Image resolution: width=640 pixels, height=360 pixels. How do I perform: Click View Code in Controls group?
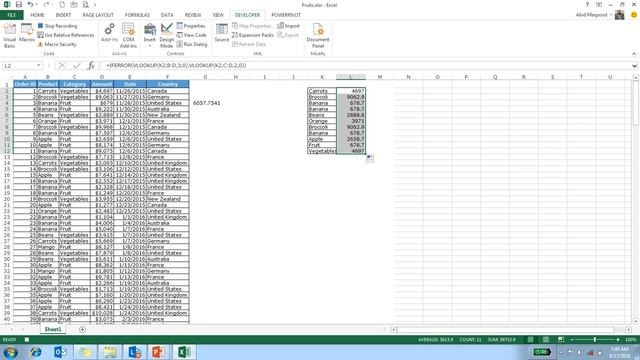(x=191, y=35)
